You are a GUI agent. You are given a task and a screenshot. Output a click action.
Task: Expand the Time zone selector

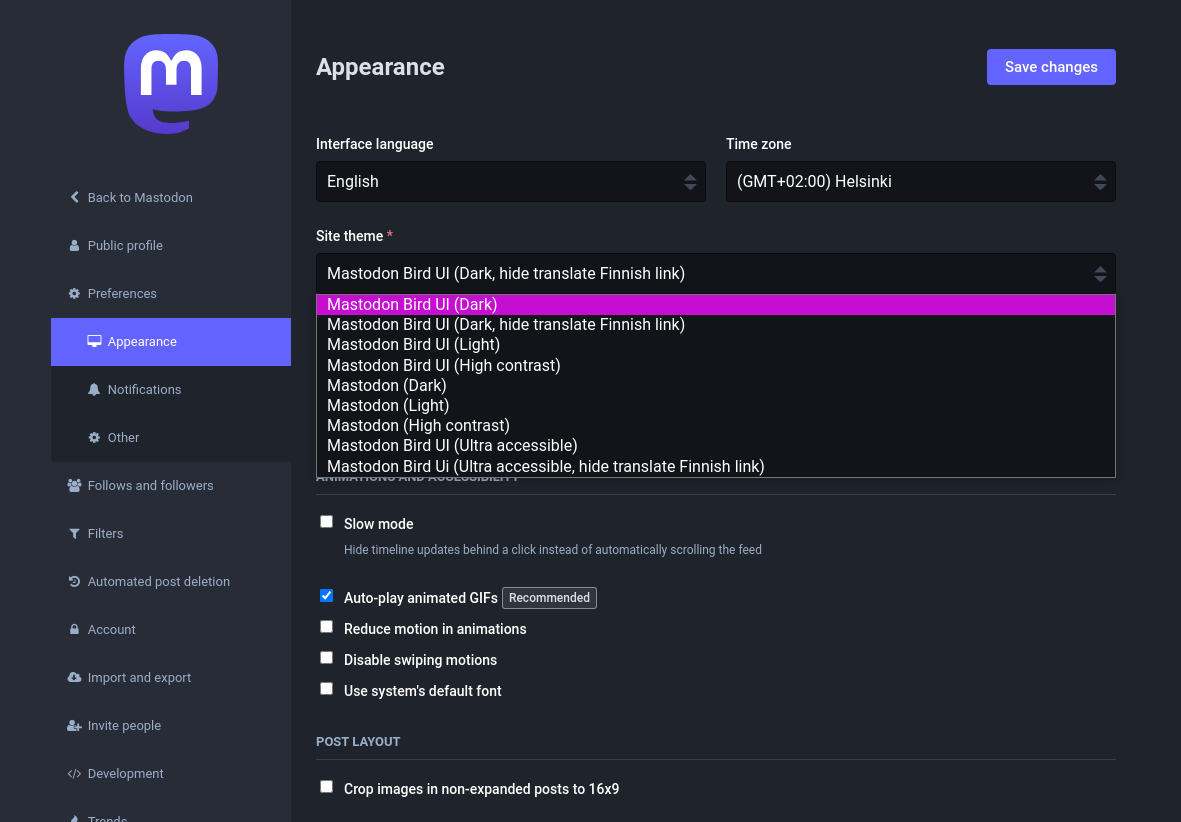pos(920,182)
